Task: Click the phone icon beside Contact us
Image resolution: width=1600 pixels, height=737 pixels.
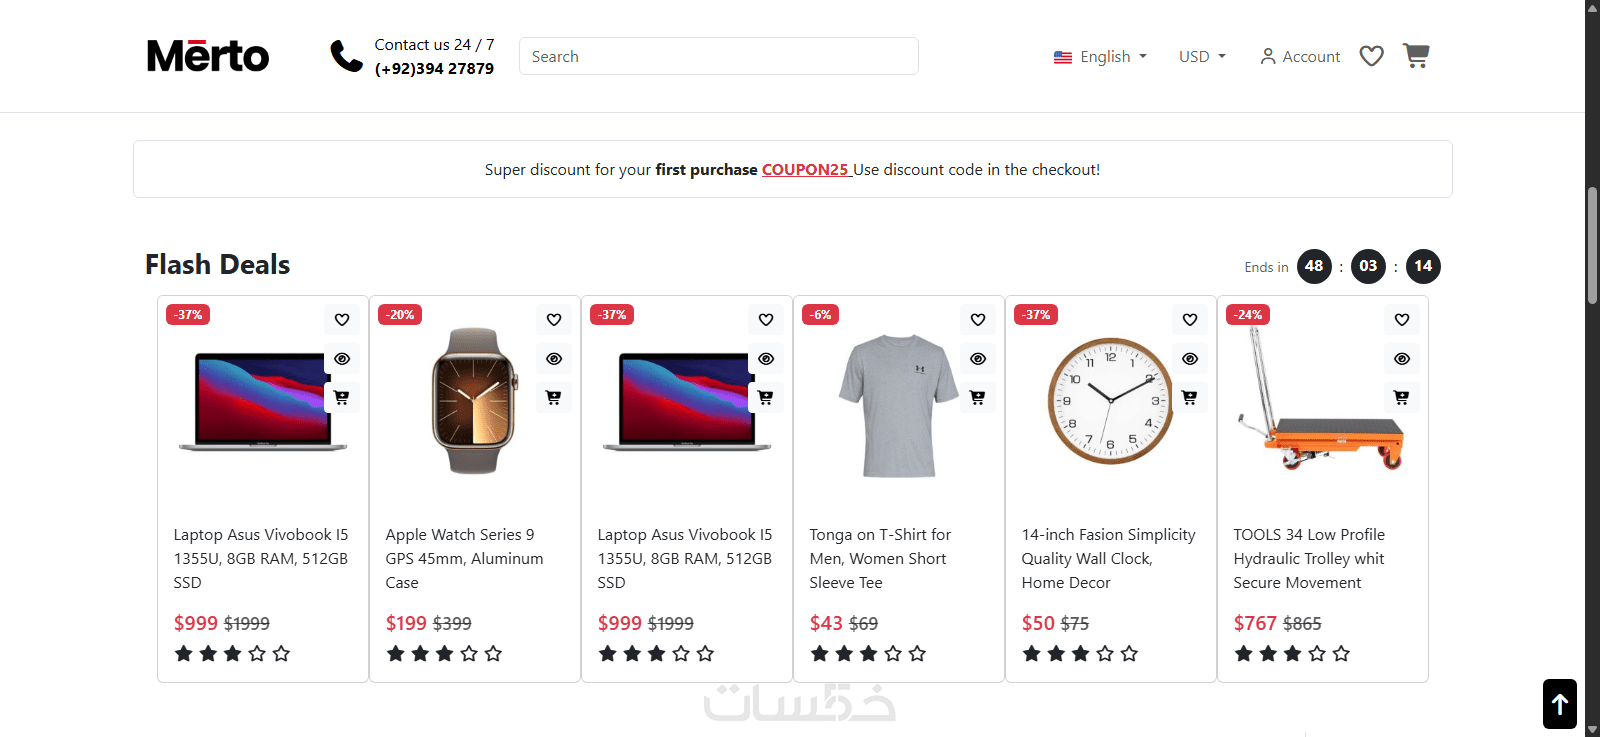Action: point(346,56)
